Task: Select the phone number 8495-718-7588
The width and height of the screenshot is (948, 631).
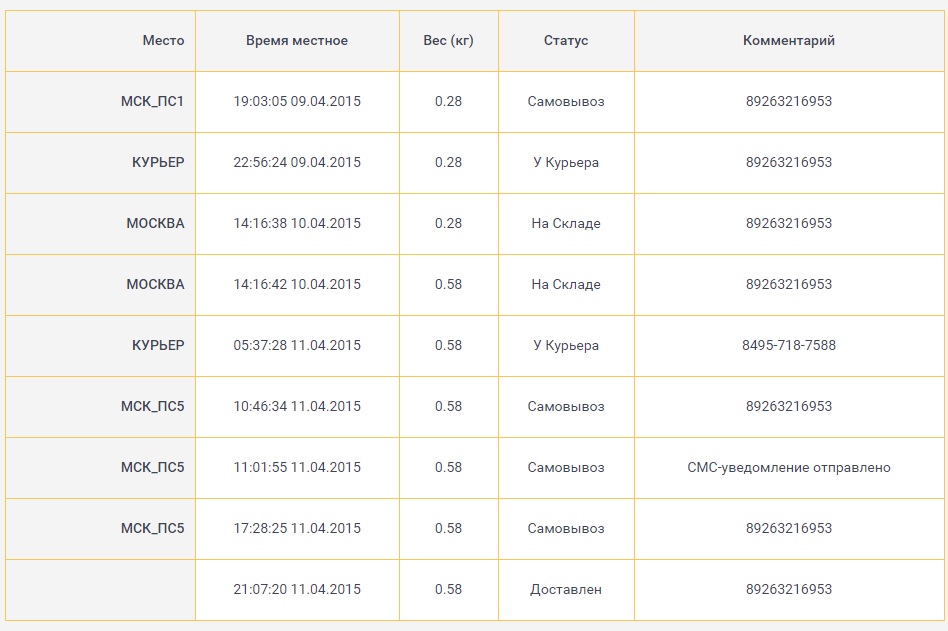Action: [789, 346]
